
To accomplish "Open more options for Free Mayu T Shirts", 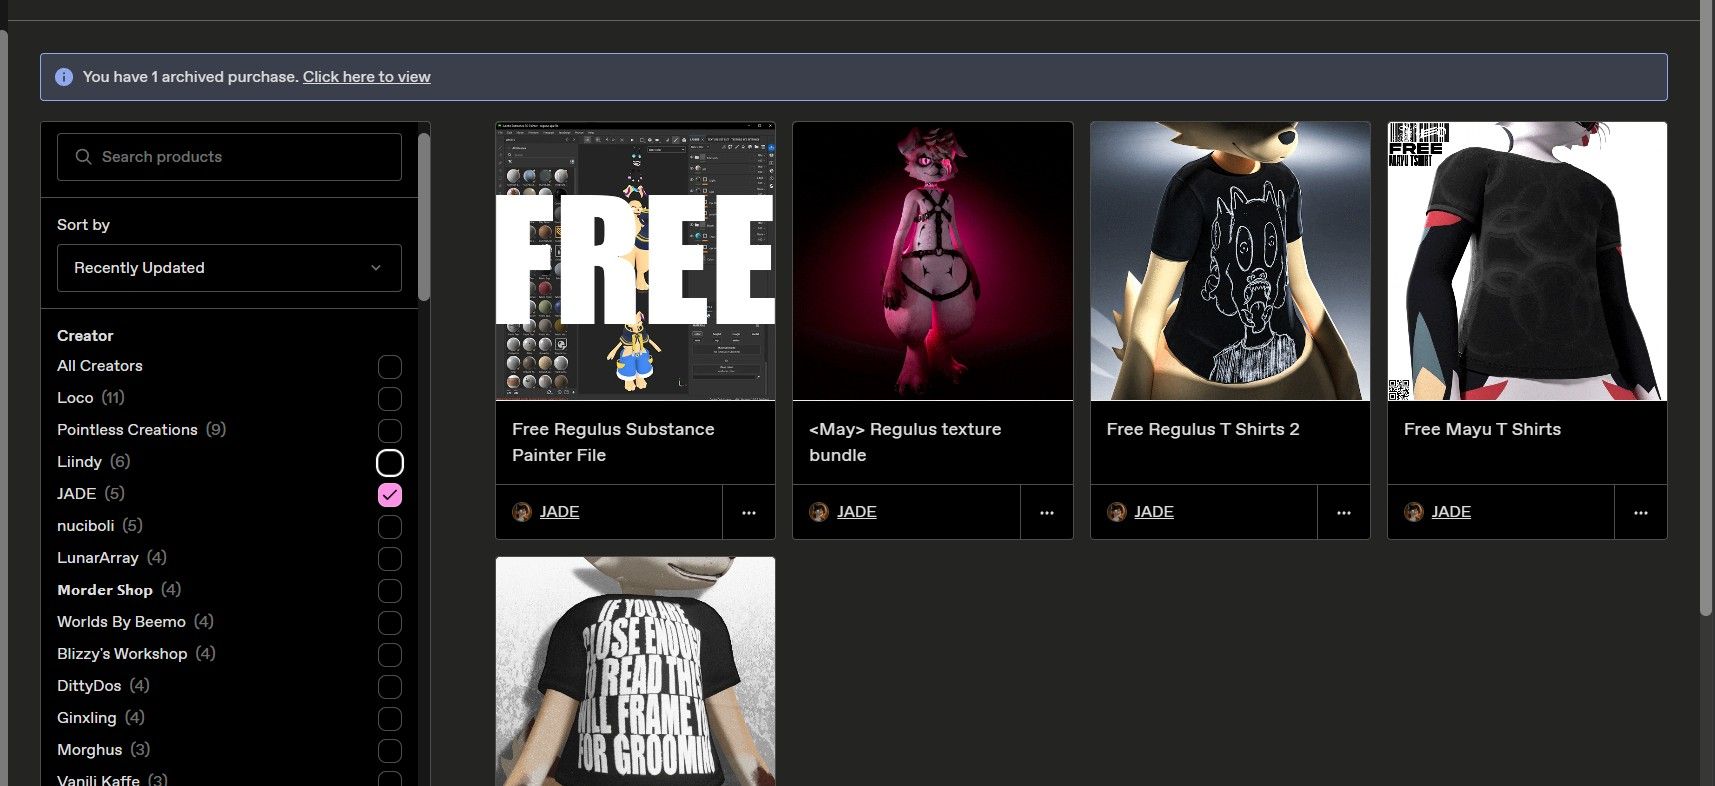I will click(1641, 512).
